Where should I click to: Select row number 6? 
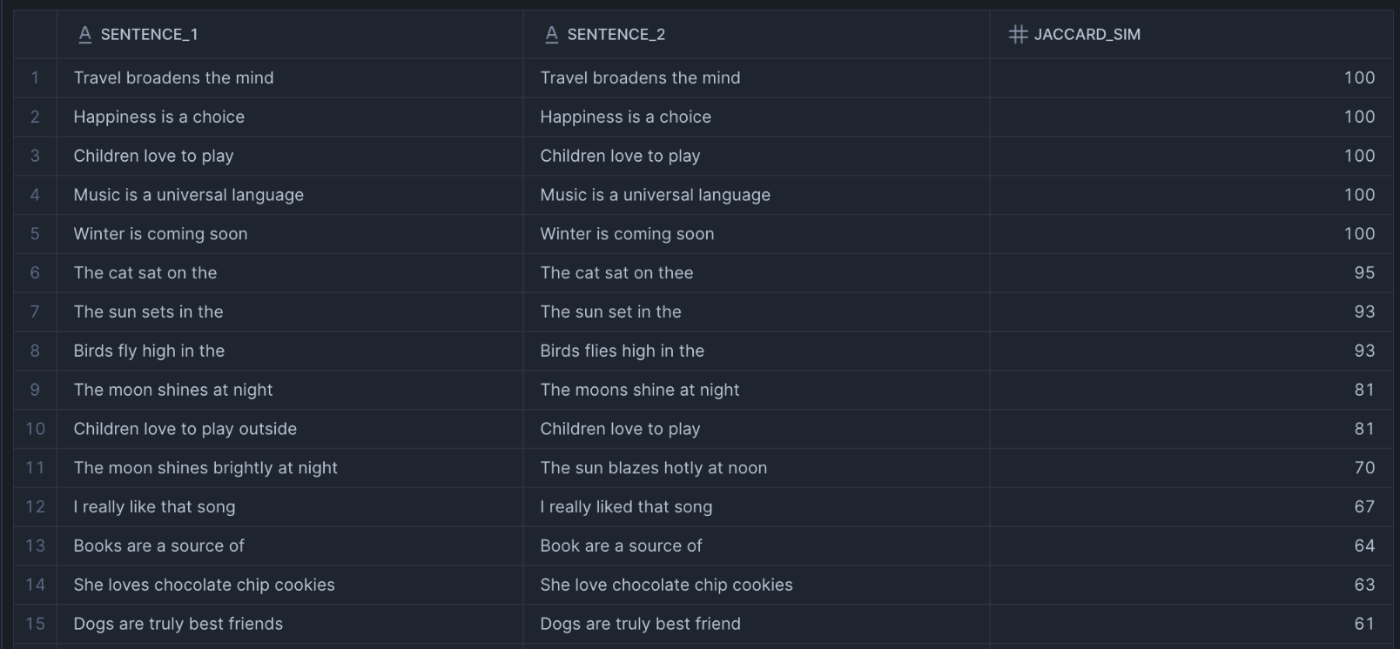click(x=35, y=273)
